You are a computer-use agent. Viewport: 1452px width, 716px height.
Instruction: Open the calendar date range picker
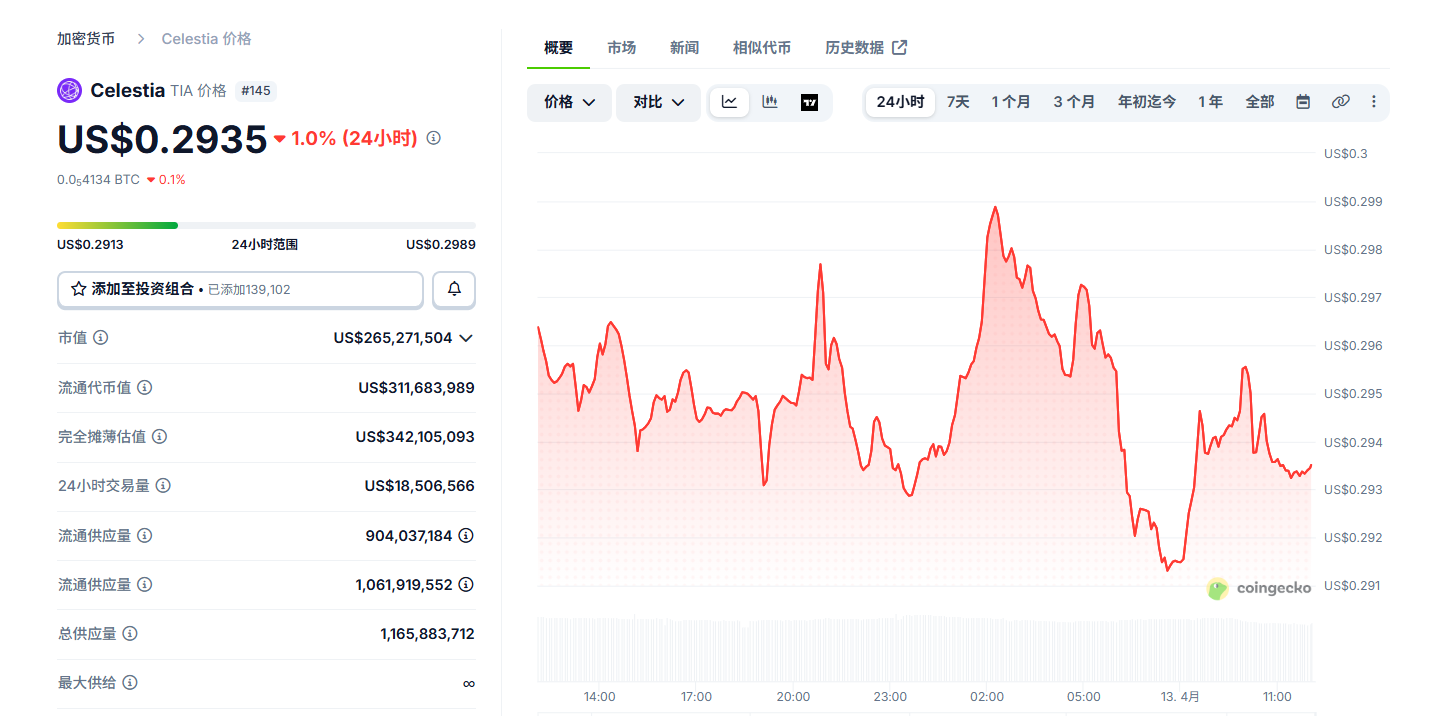(1303, 102)
